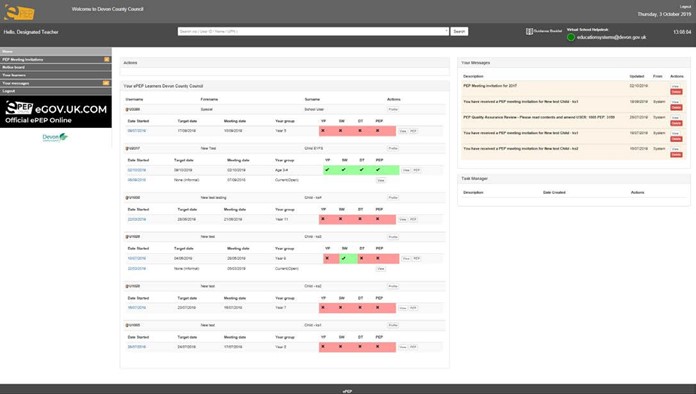Click PDF button on Year 2 PEP row
Image resolution: width=696 pixels, height=394 pixels.
pos(413,347)
